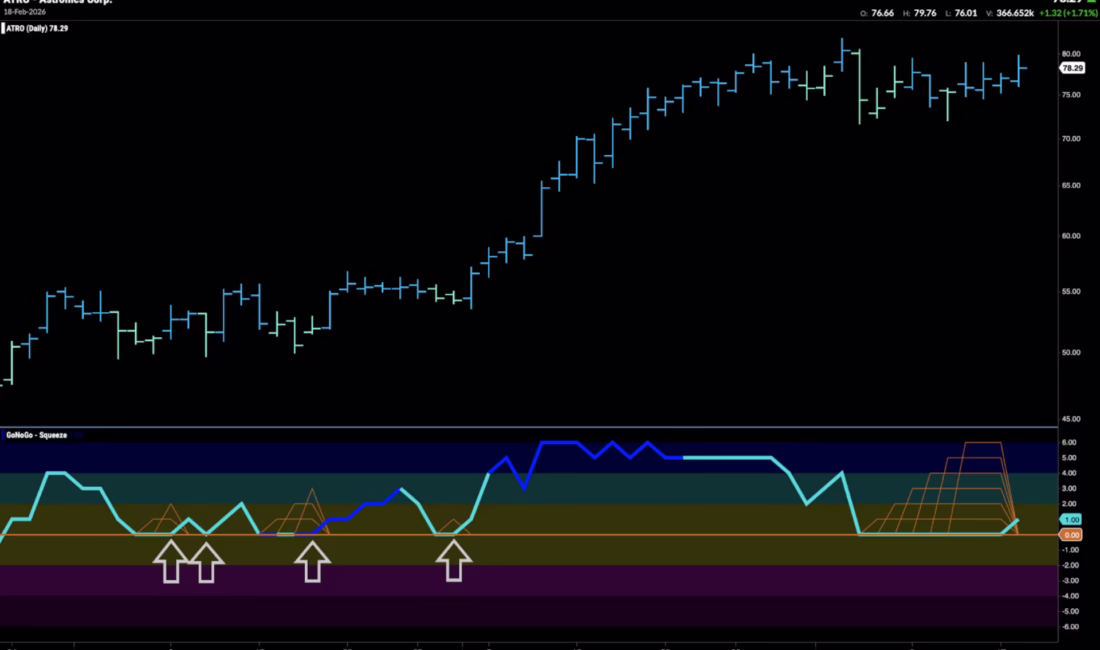Click the 80.00 price axis label
Viewport: 1100px width, 650px height.
coord(1070,54)
